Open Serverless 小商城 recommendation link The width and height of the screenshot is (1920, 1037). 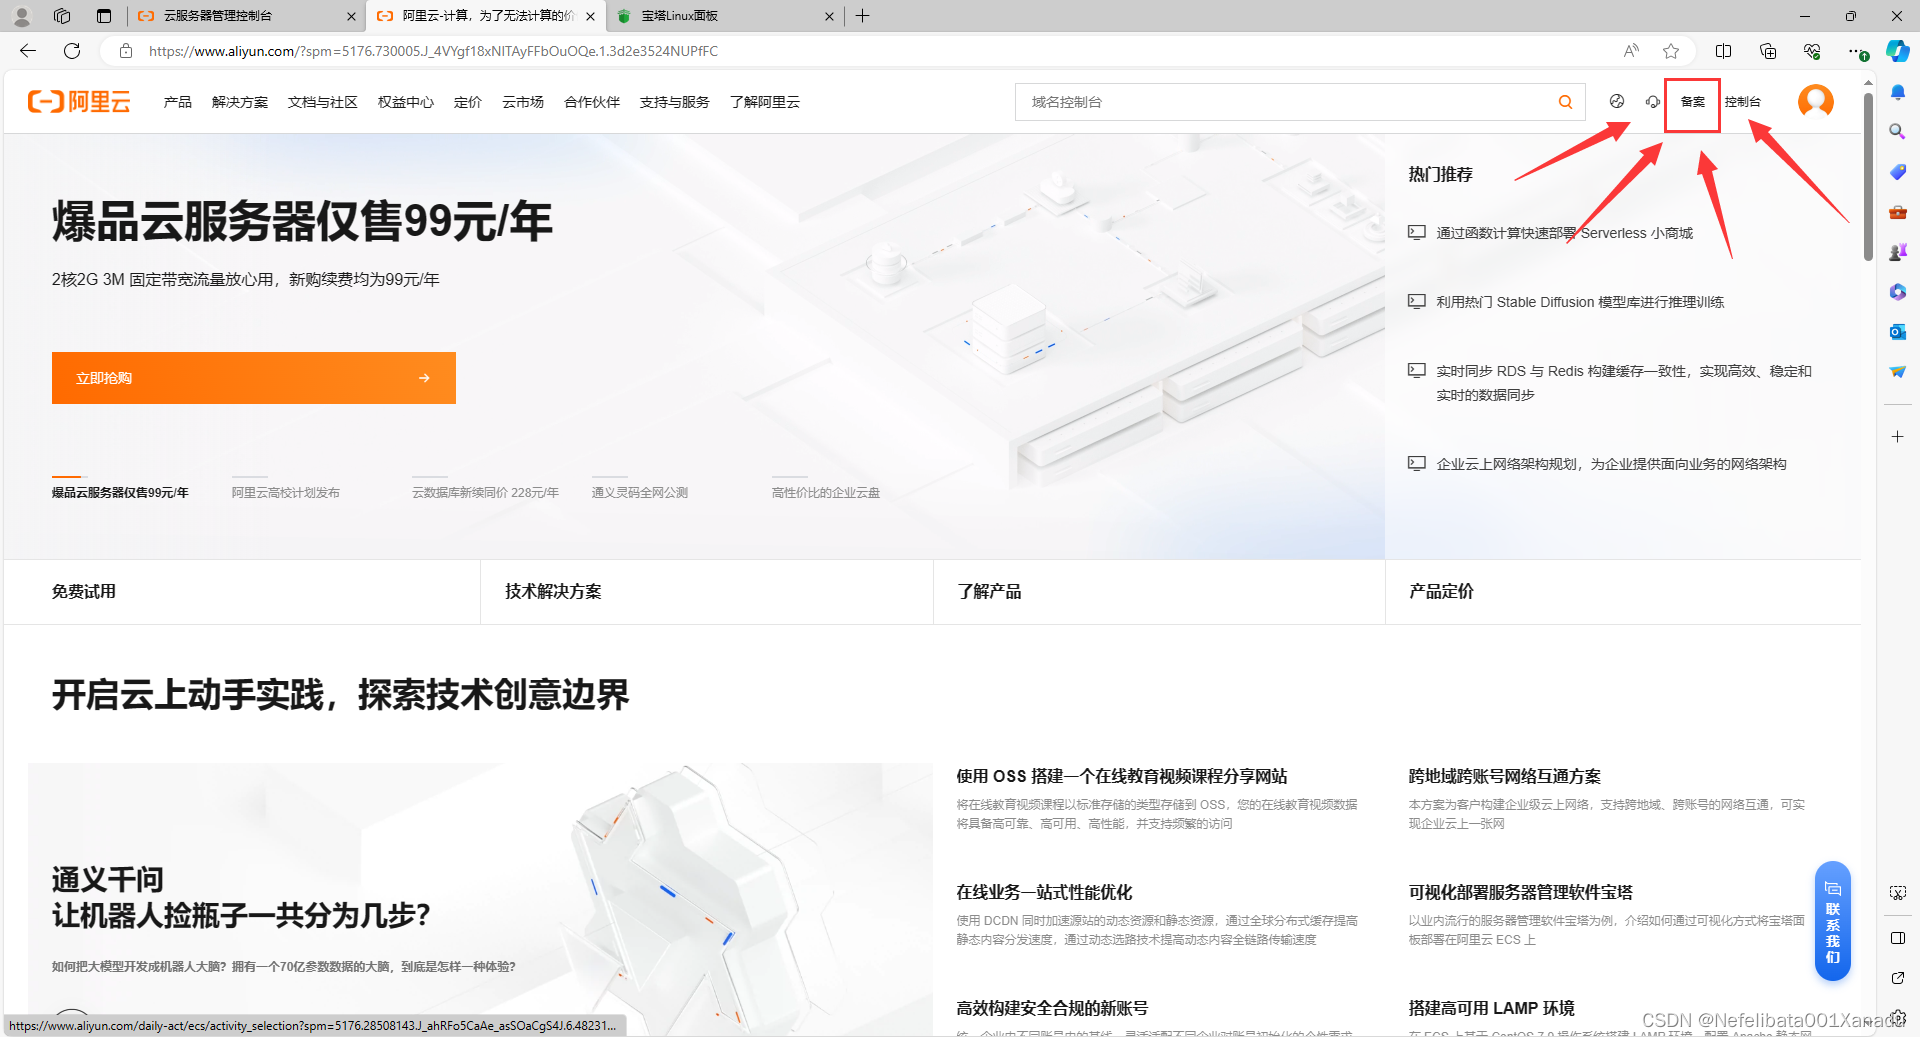[x=1564, y=233]
